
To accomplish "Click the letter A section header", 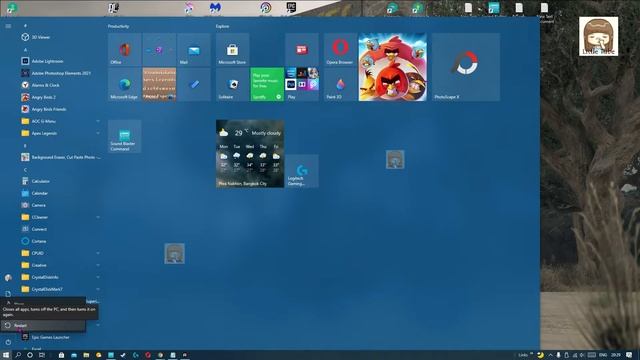I will coord(25,49).
